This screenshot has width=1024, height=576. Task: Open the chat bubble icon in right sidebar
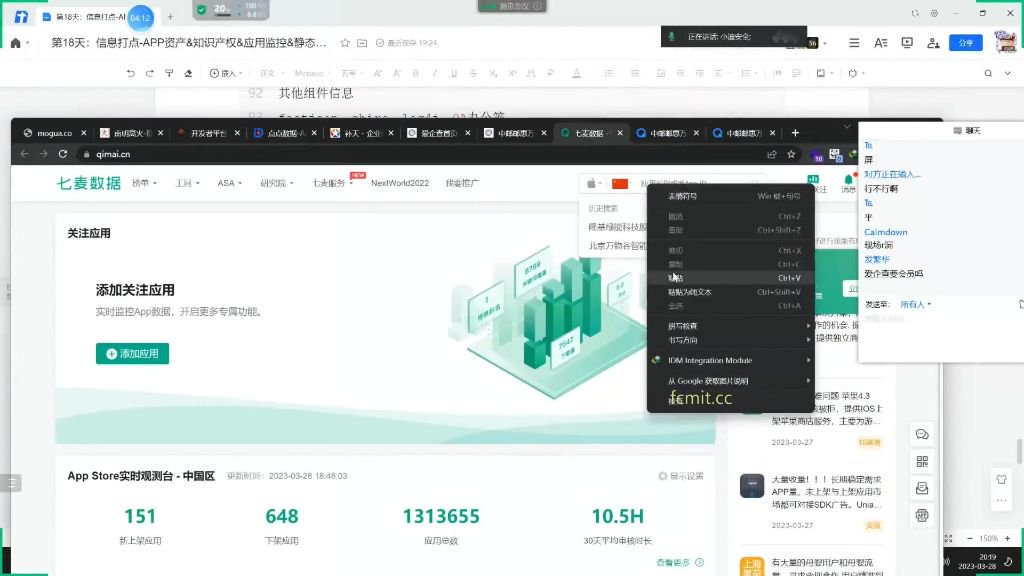click(x=922, y=434)
